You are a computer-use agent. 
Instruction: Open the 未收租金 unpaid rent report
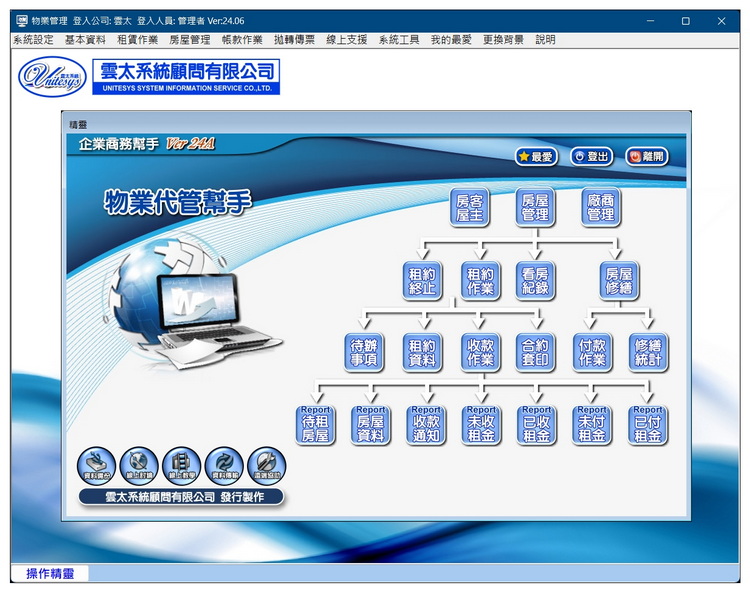pyautogui.click(x=481, y=424)
